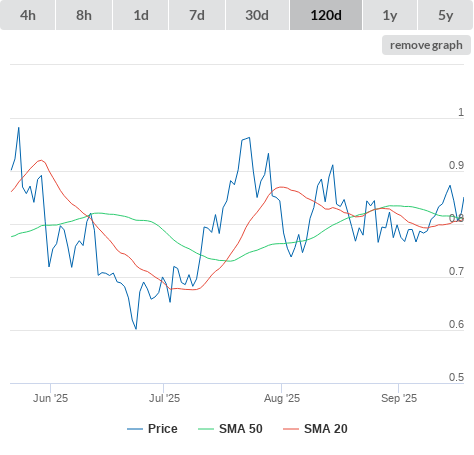Screen dimensions: 474x455
Task: Click the Sep '25 axis label
Action: click(399, 398)
